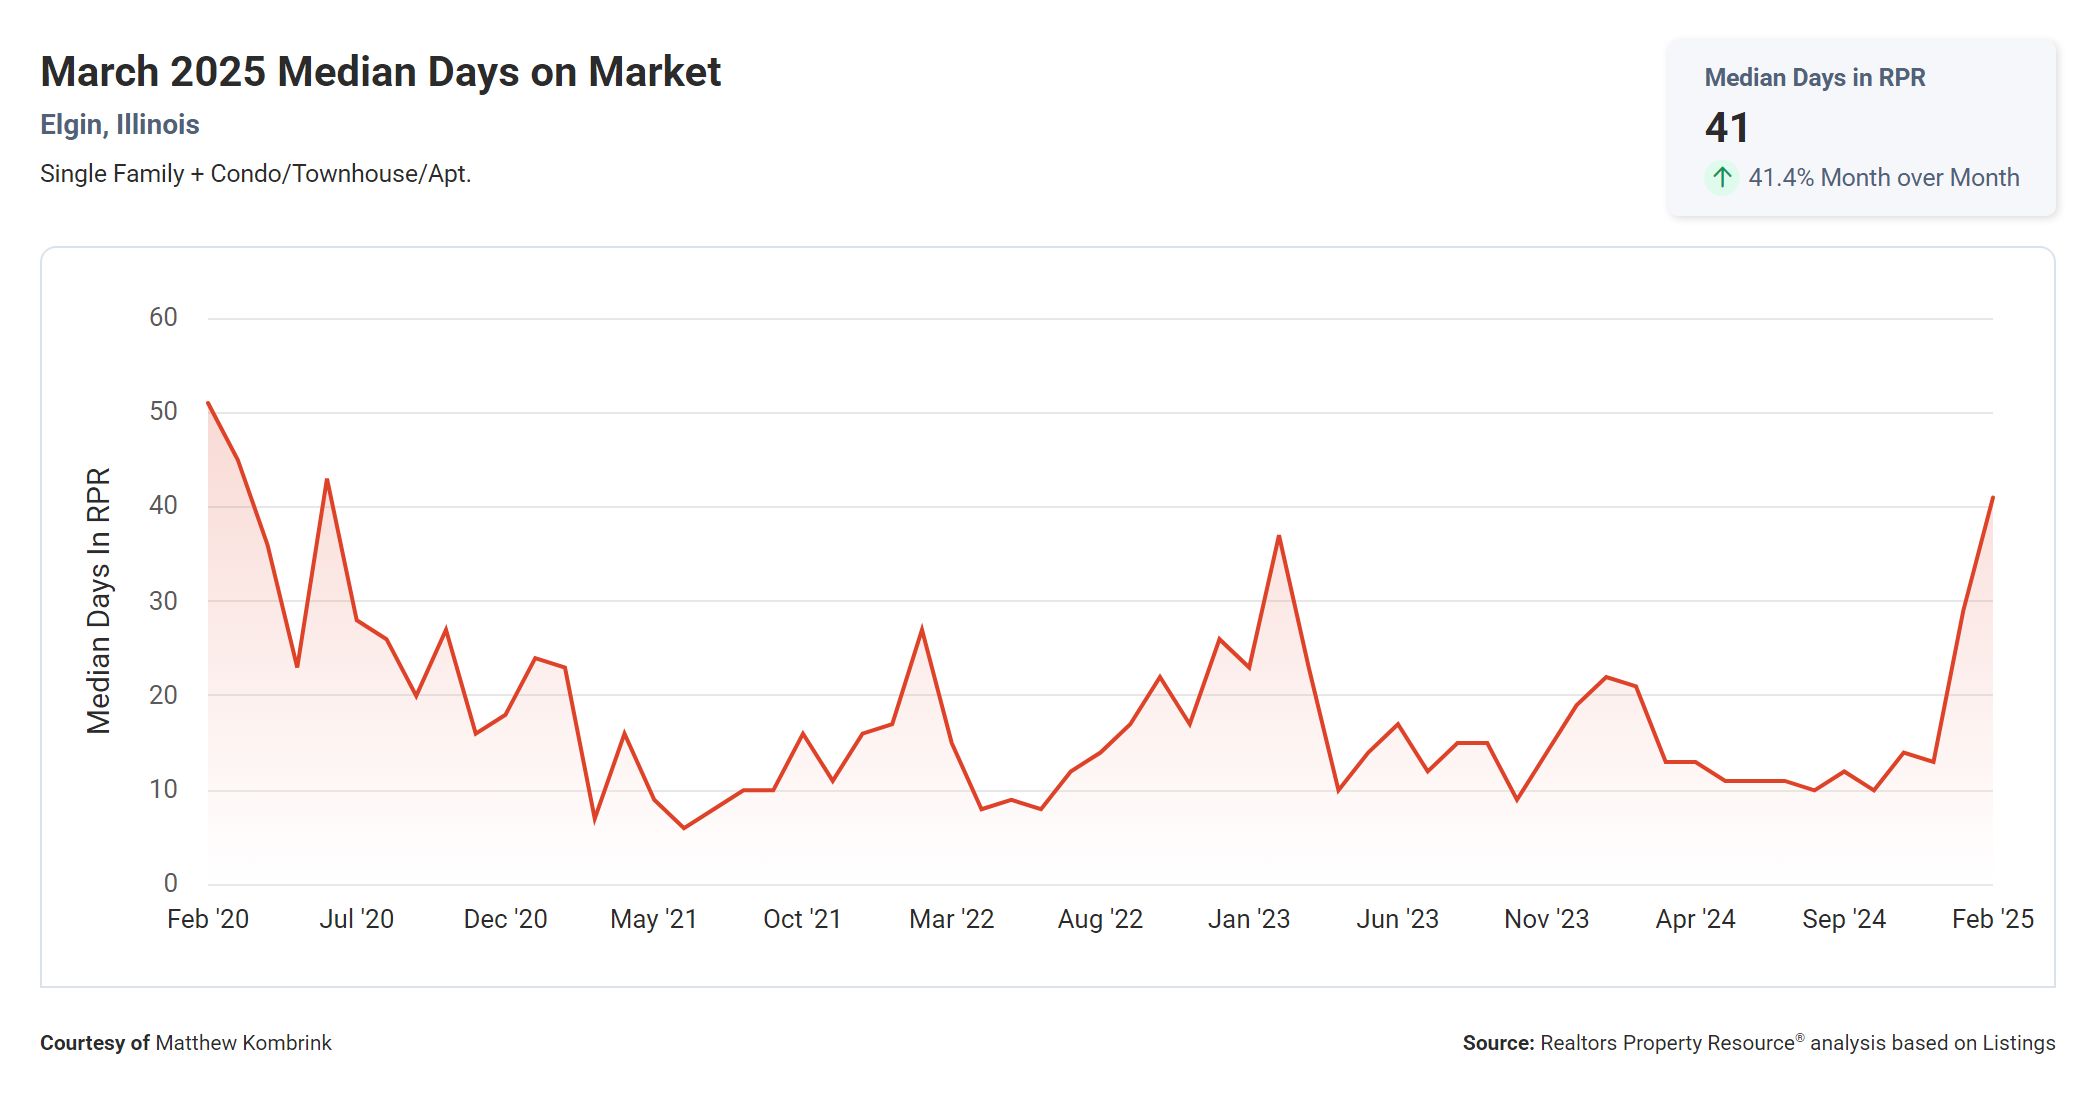This screenshot has height=1100, width=2096.
Task: Click the Jan '23 spike on the line
Action: click(x=1279, y=537)
